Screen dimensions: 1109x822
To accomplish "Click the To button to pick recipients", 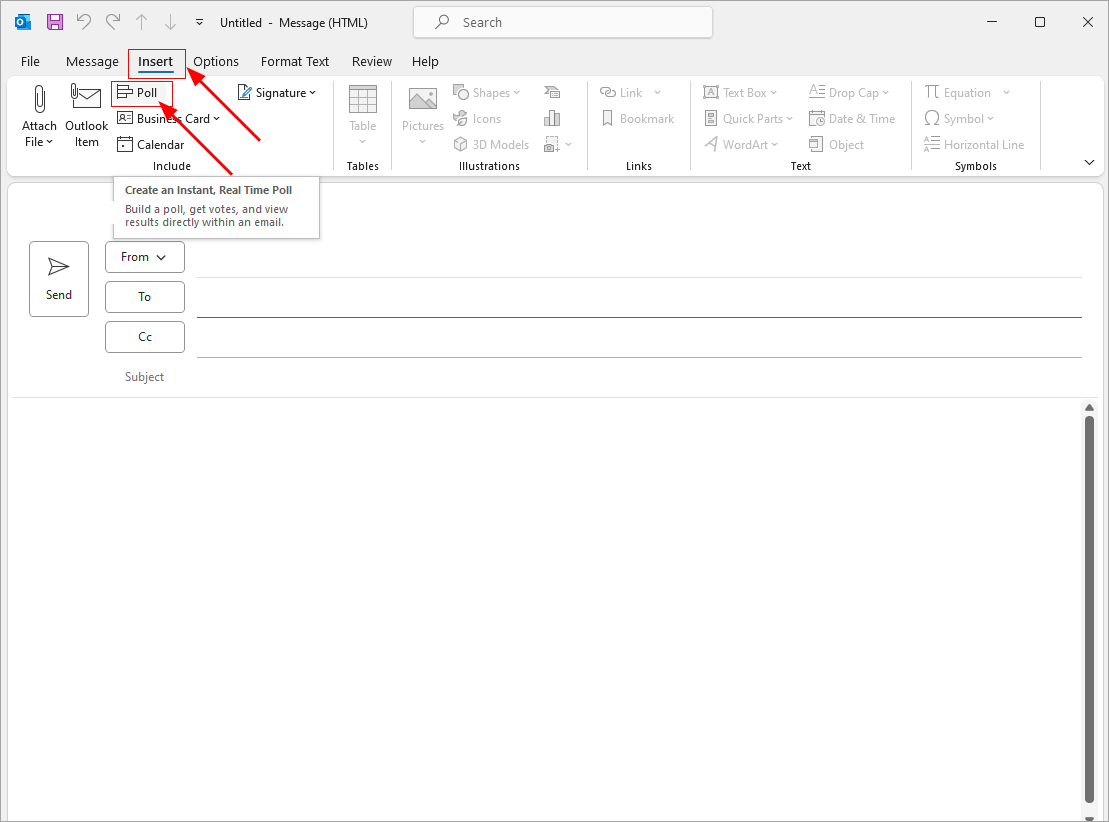I will 144,297.
